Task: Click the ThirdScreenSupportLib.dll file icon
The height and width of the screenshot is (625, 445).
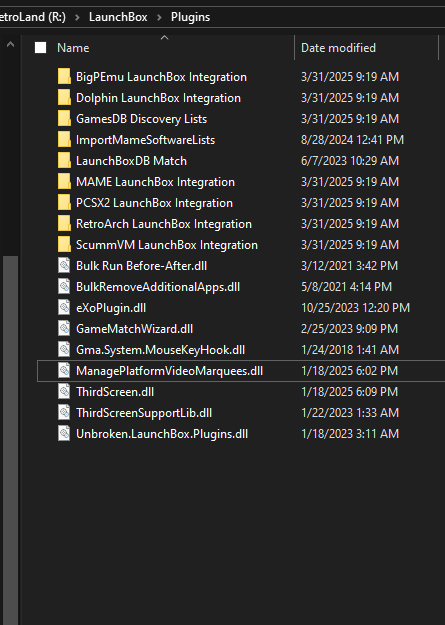Action: click(64, 413)
